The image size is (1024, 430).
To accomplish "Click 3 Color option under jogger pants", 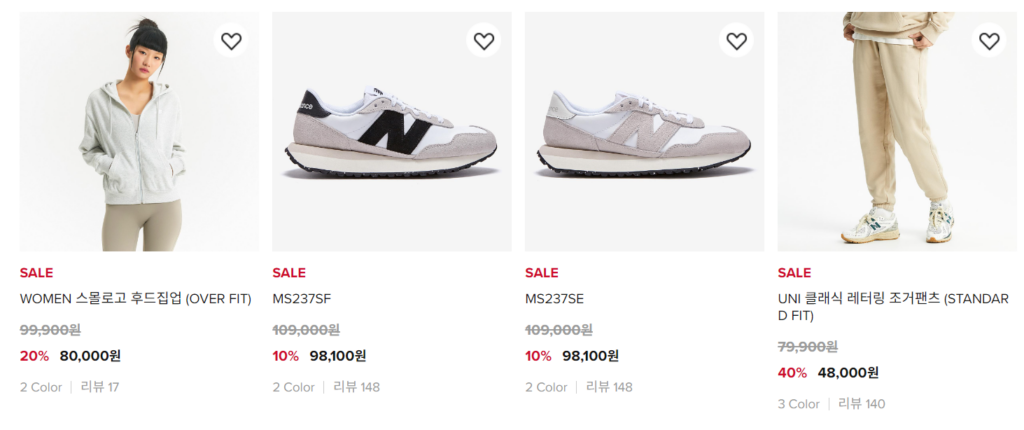I will [x=799, y=404].
